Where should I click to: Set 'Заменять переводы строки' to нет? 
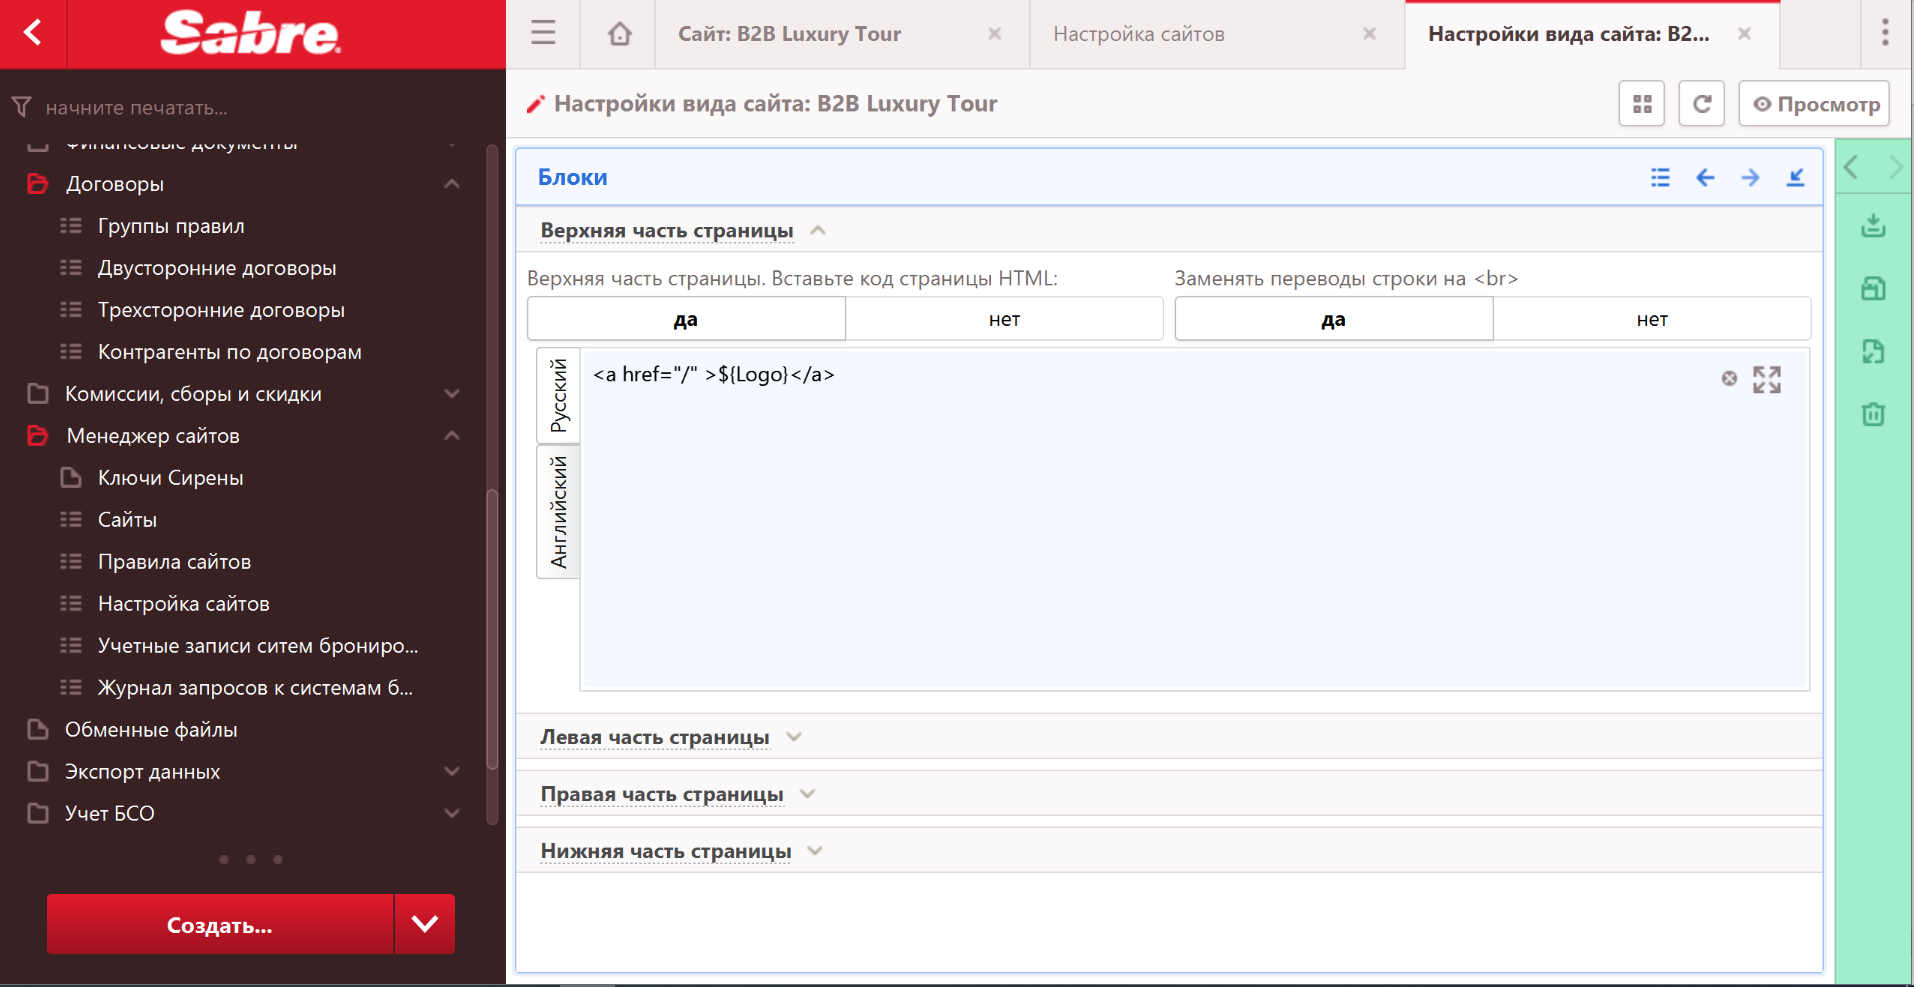click(x=1651, y=320)
